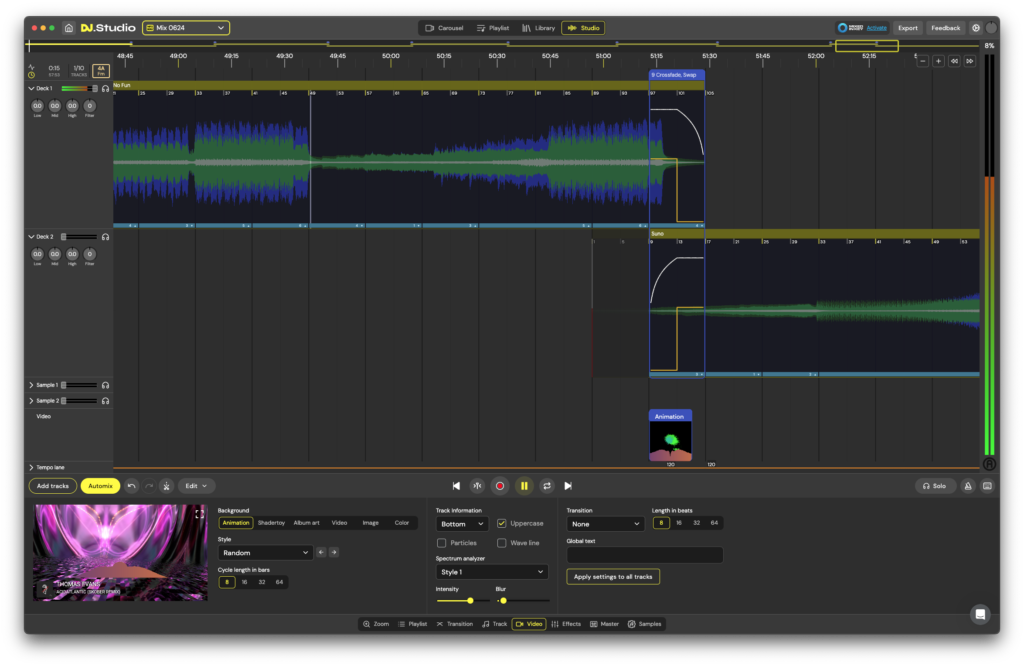Click the Export button
This screenshot has width=1024, height=666.
tap(907, 27)
